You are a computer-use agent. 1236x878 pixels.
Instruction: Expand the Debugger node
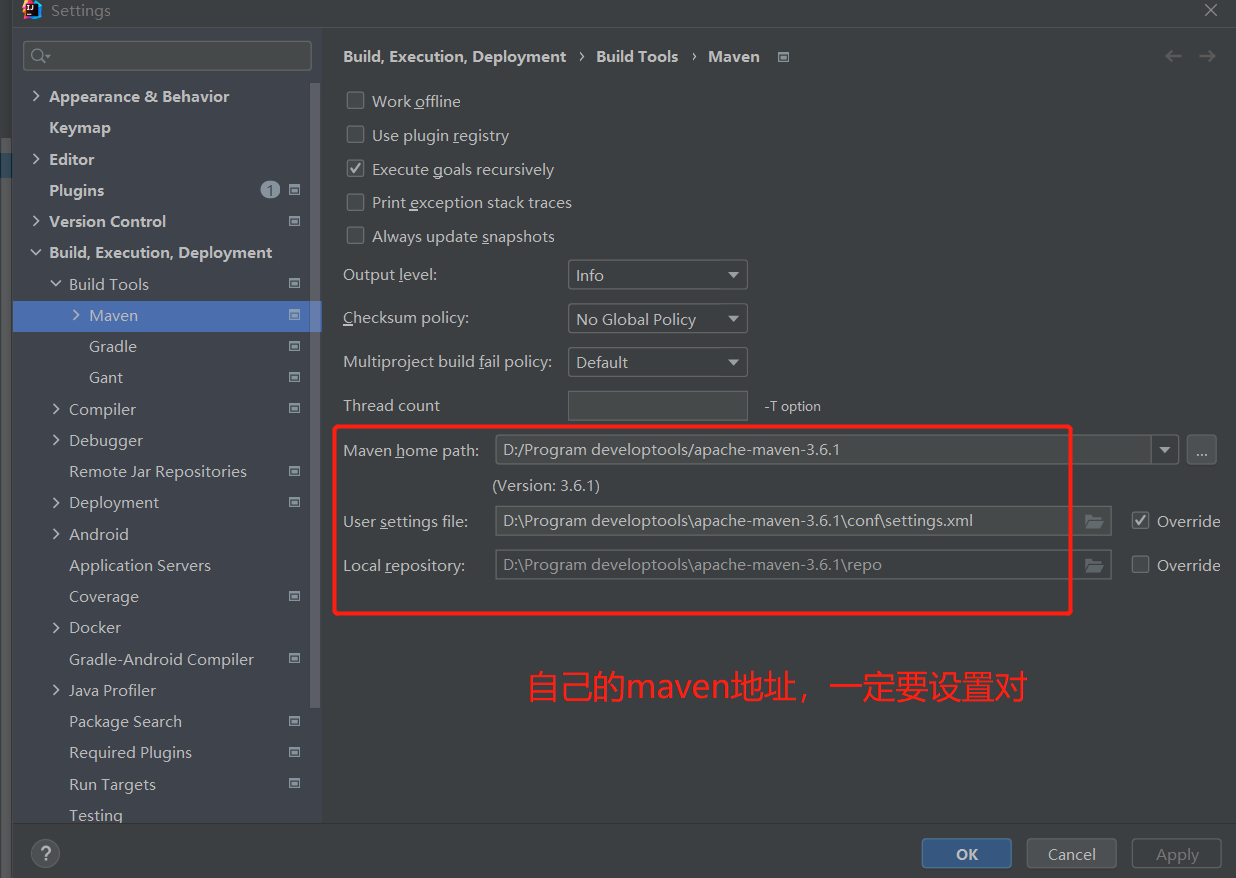[x=56, y=440]
